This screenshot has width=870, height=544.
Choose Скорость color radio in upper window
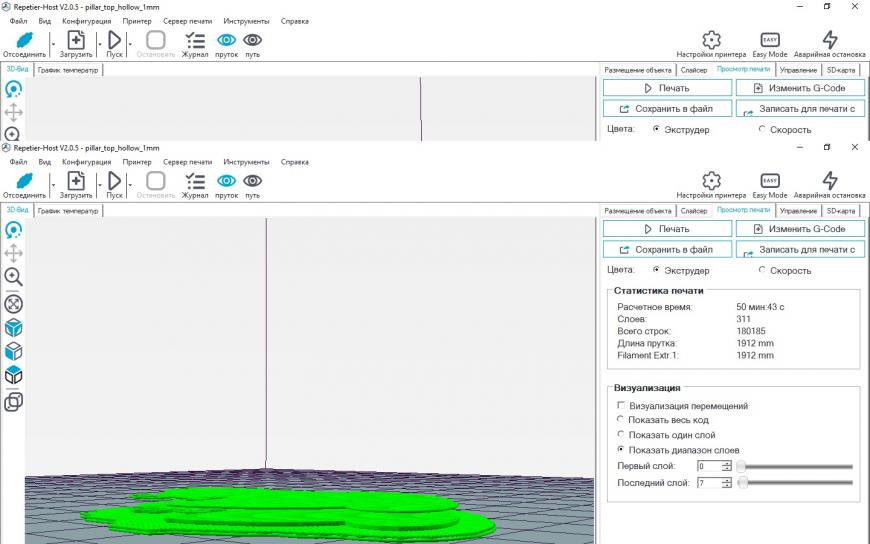pos(762,129)
